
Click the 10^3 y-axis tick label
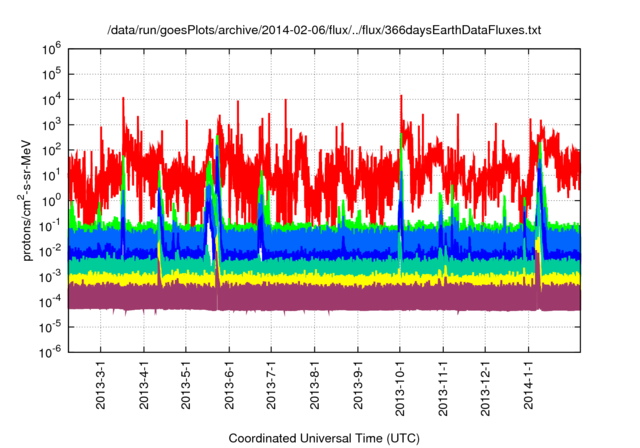[50, 124]
